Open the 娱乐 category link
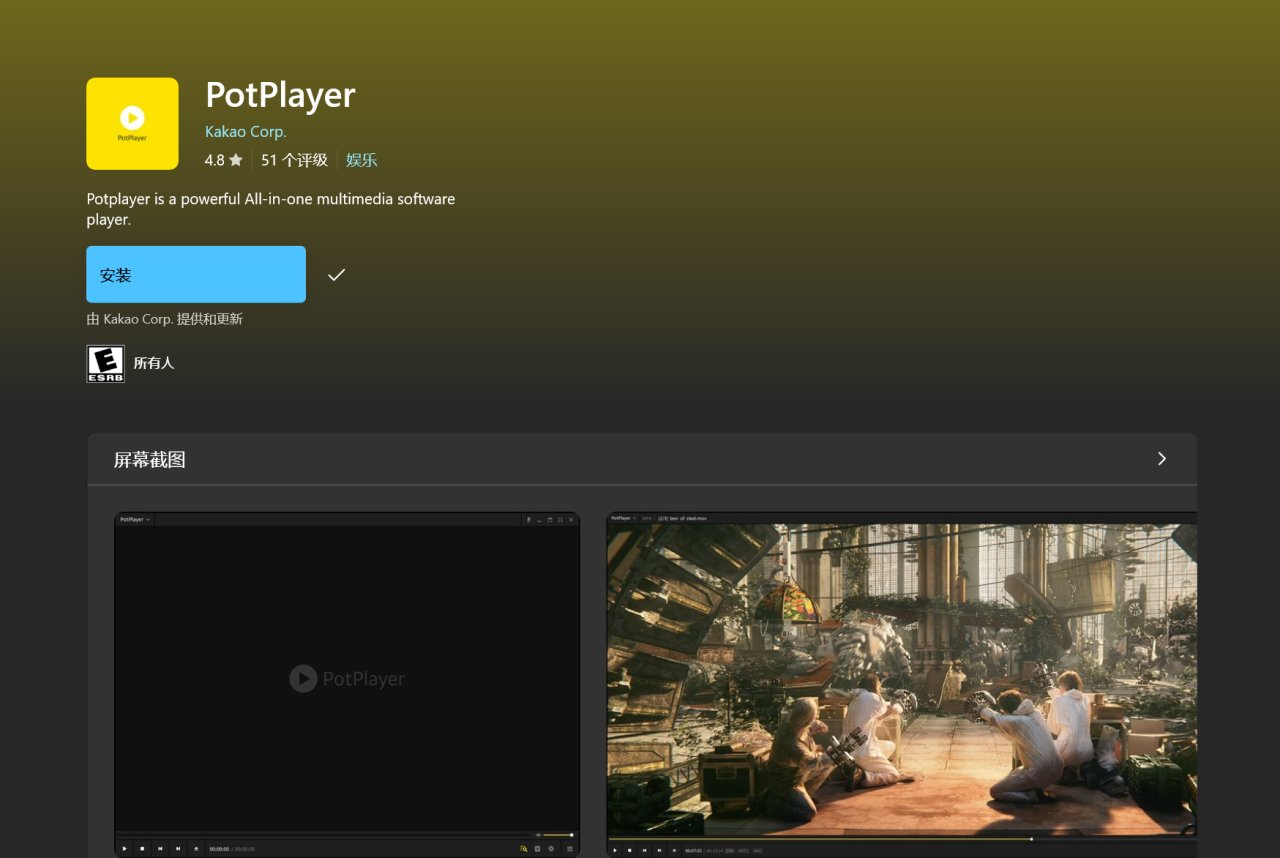Image resolution: width=1280 pixels, height=858 pixels. pyautogui.click(x=362, y=160)
